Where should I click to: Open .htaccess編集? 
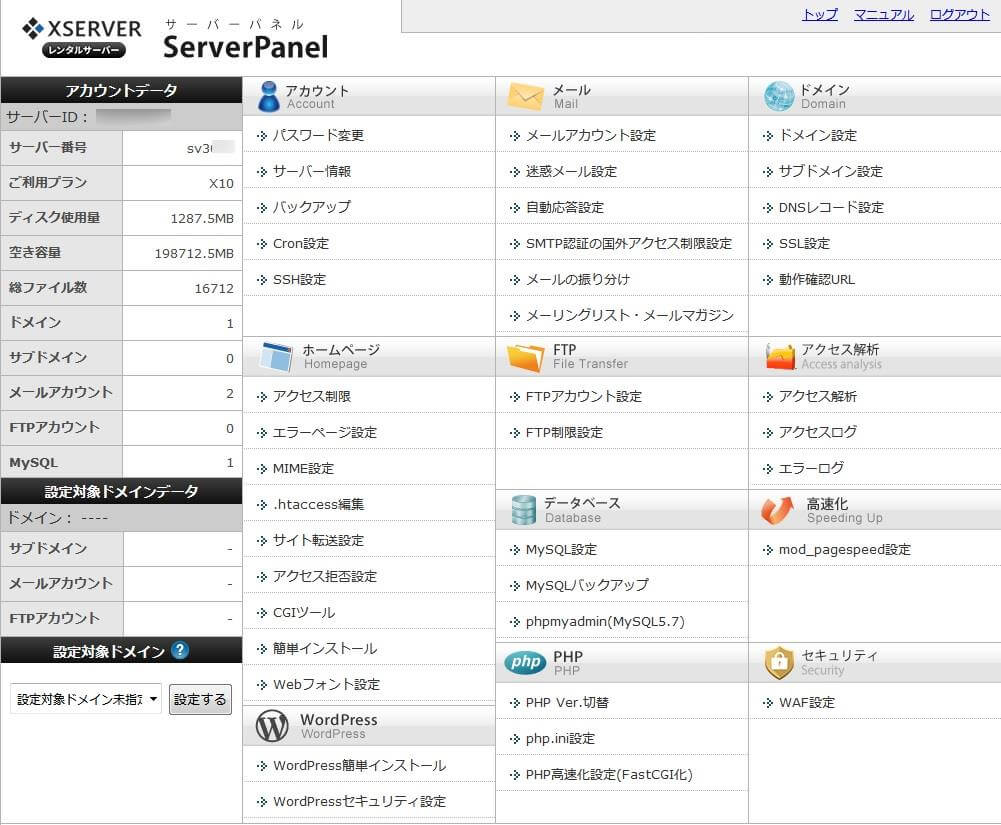point(319,504)
